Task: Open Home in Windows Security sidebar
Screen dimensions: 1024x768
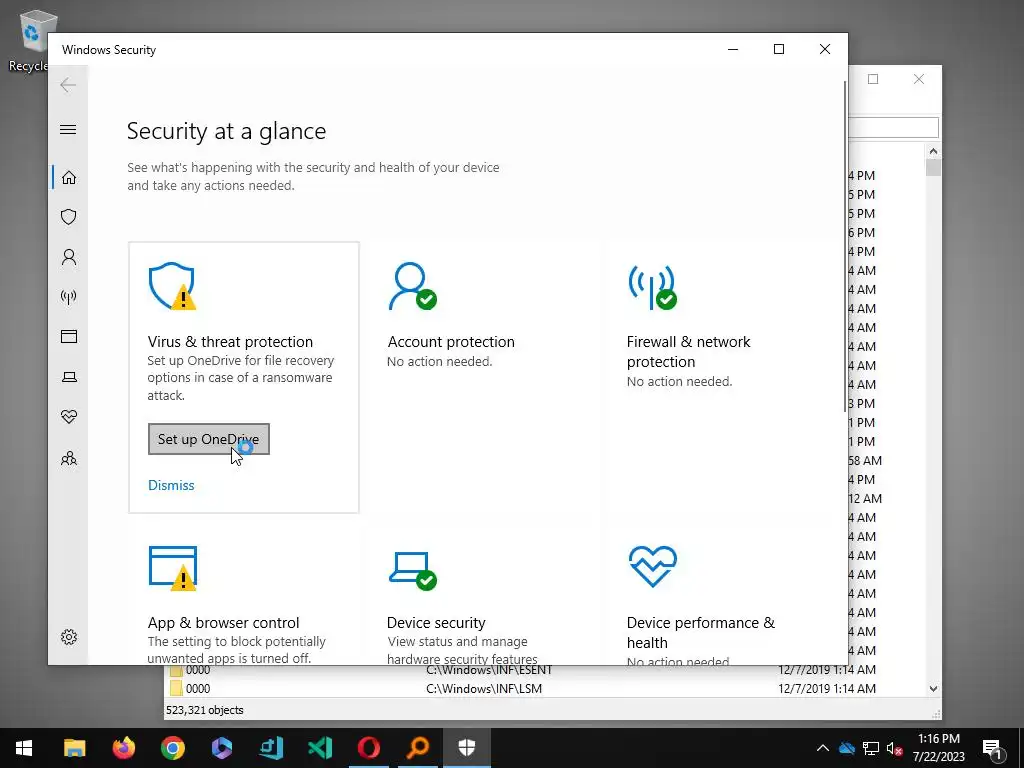Action: point(69,178)
